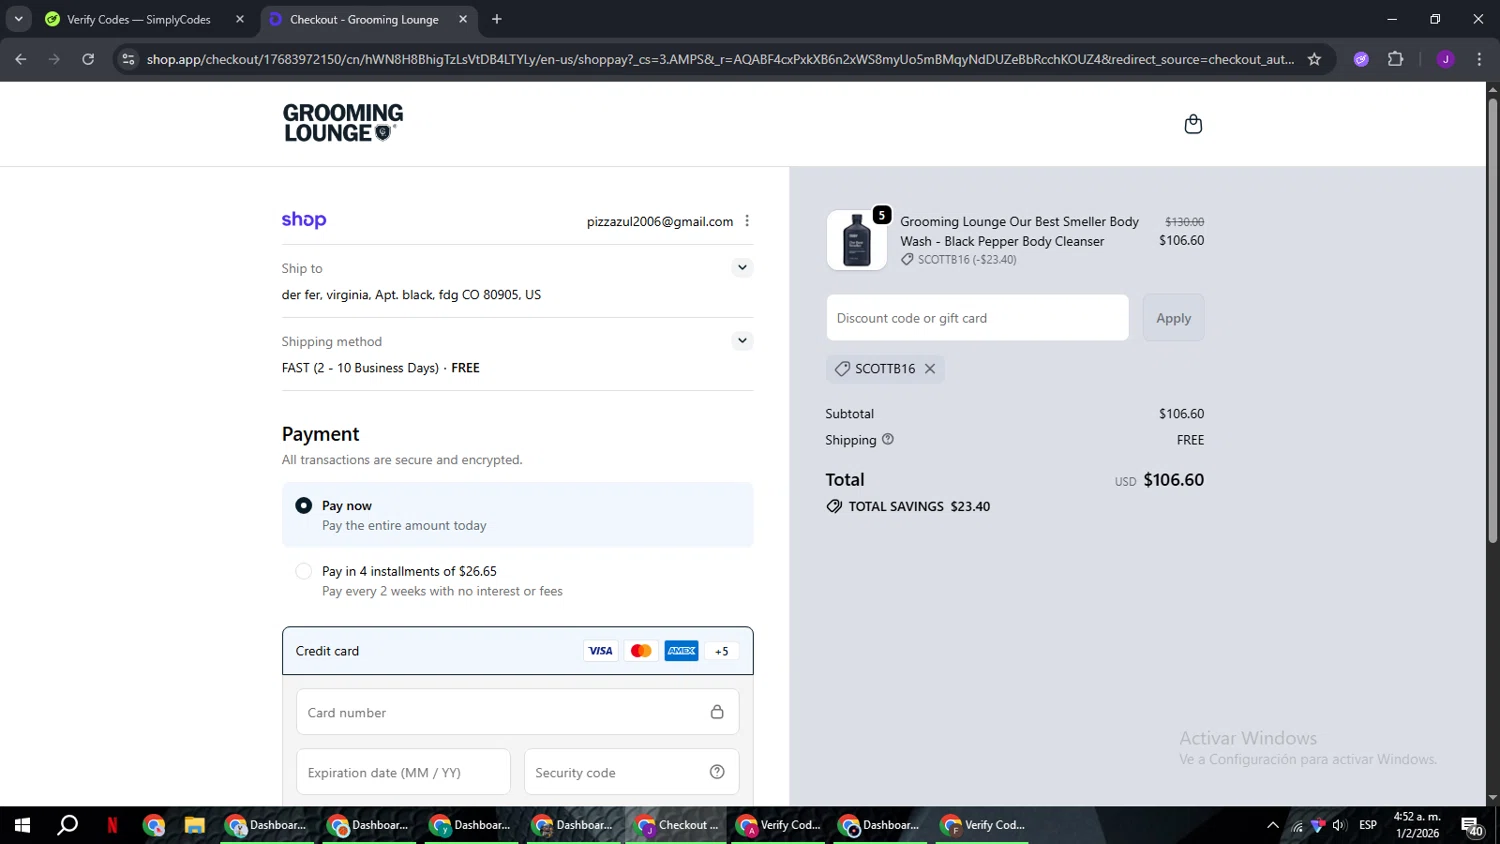
Task: Click the page vertical scrollbar
Action: 1492,320
